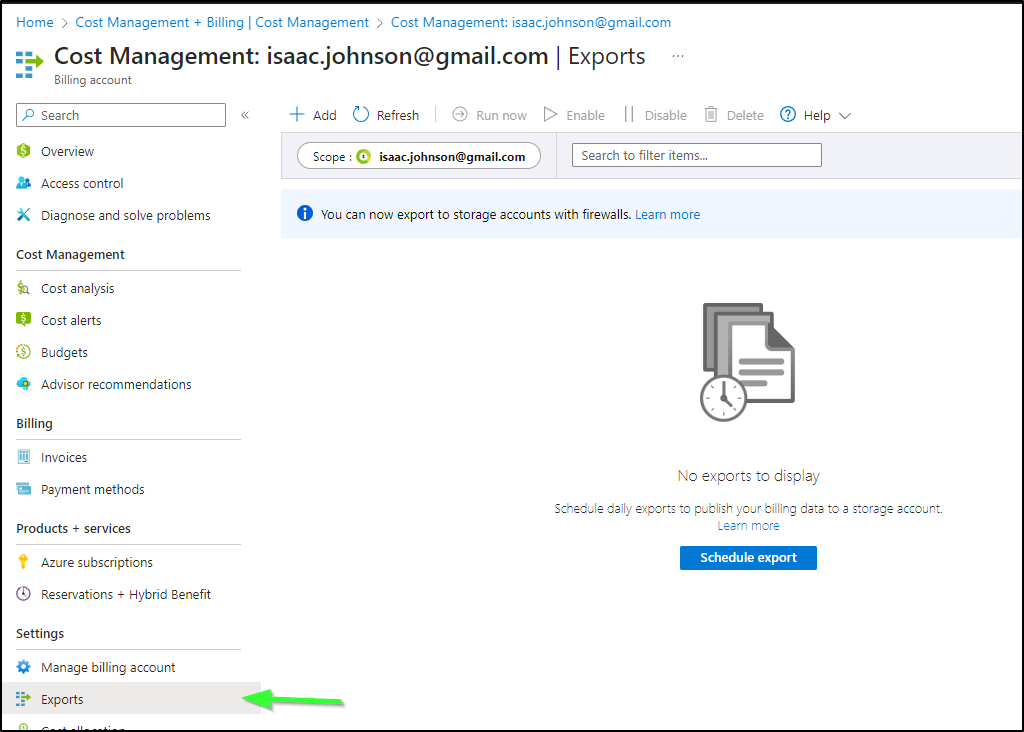Click the Search to filter items field
This screenshot has width=1024, height=732.
[697, 155]
